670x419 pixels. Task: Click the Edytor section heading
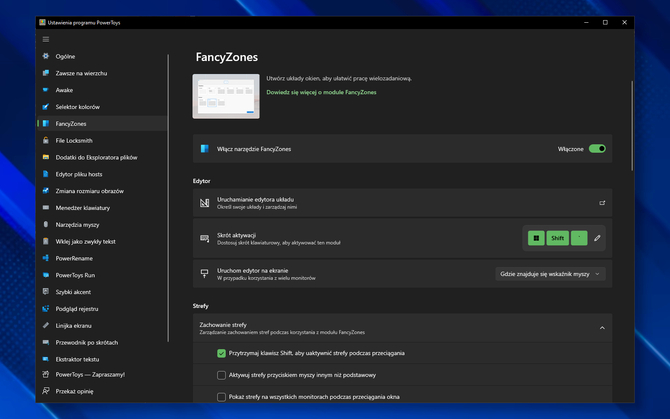tap(201, 181)
